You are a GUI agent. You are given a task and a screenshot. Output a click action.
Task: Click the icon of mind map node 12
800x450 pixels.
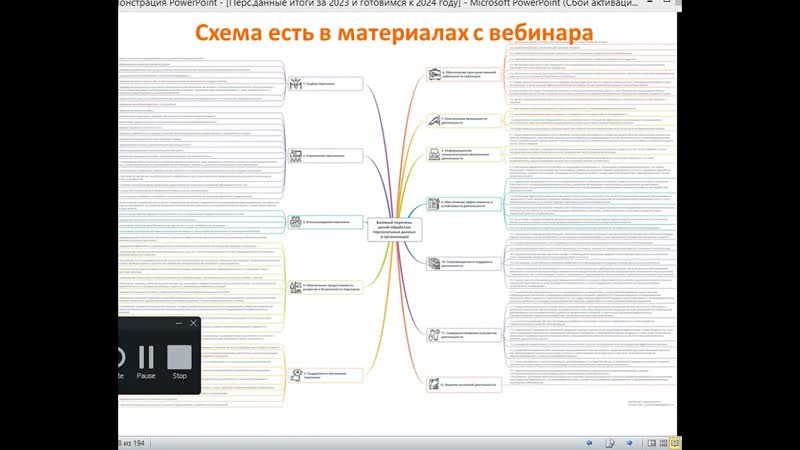click(x=434, y=384)
